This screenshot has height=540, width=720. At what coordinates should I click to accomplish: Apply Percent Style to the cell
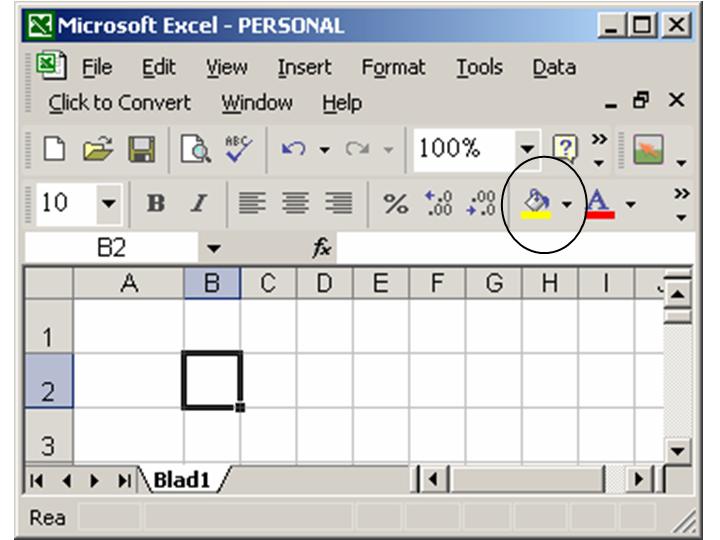395,203
